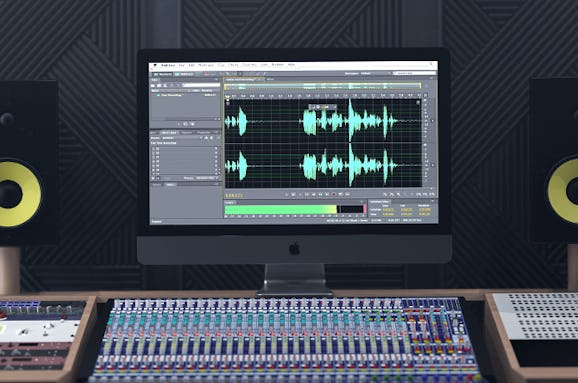This screenshot has height=383, width=578.
Task: Click the red Record button
Action: [x=334, y=194]
